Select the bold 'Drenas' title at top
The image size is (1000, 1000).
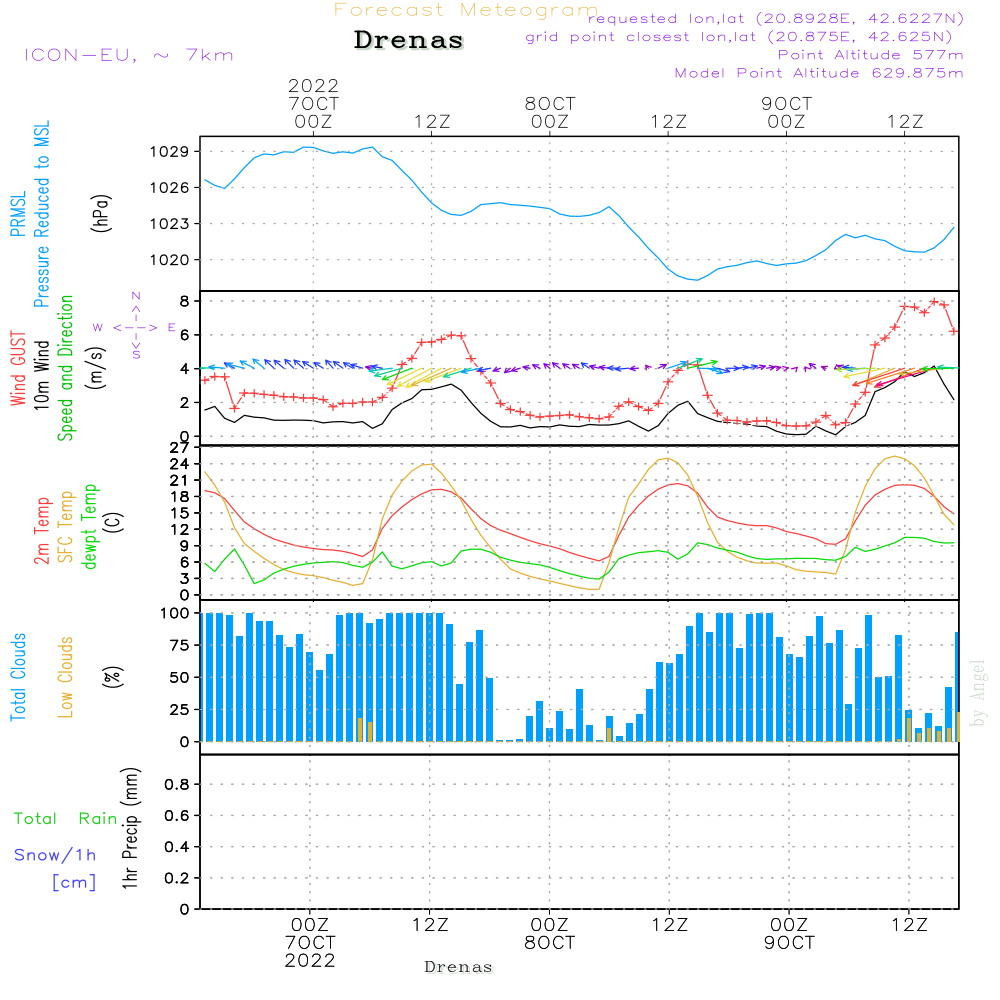coord(408,40)
